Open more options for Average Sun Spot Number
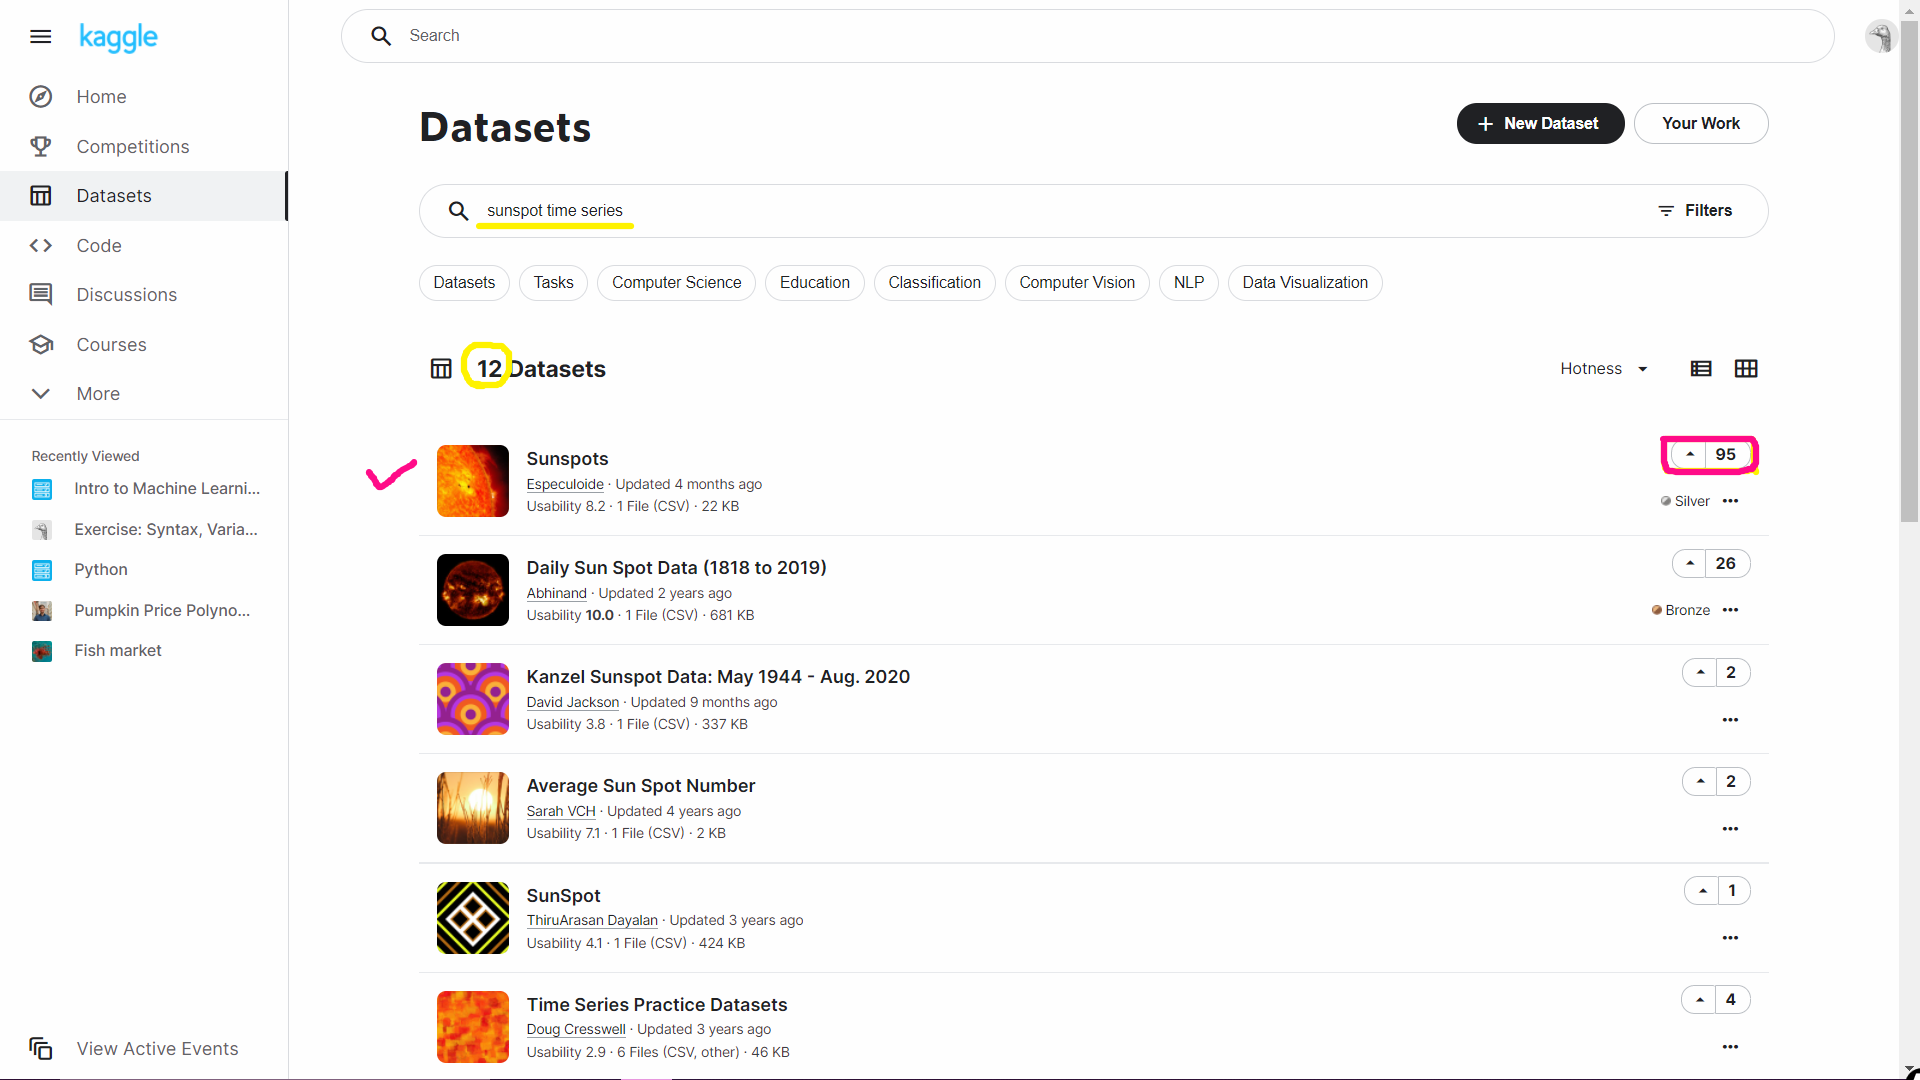1920x1080 pixels. pyautogui.click(x=1731, y=829)
